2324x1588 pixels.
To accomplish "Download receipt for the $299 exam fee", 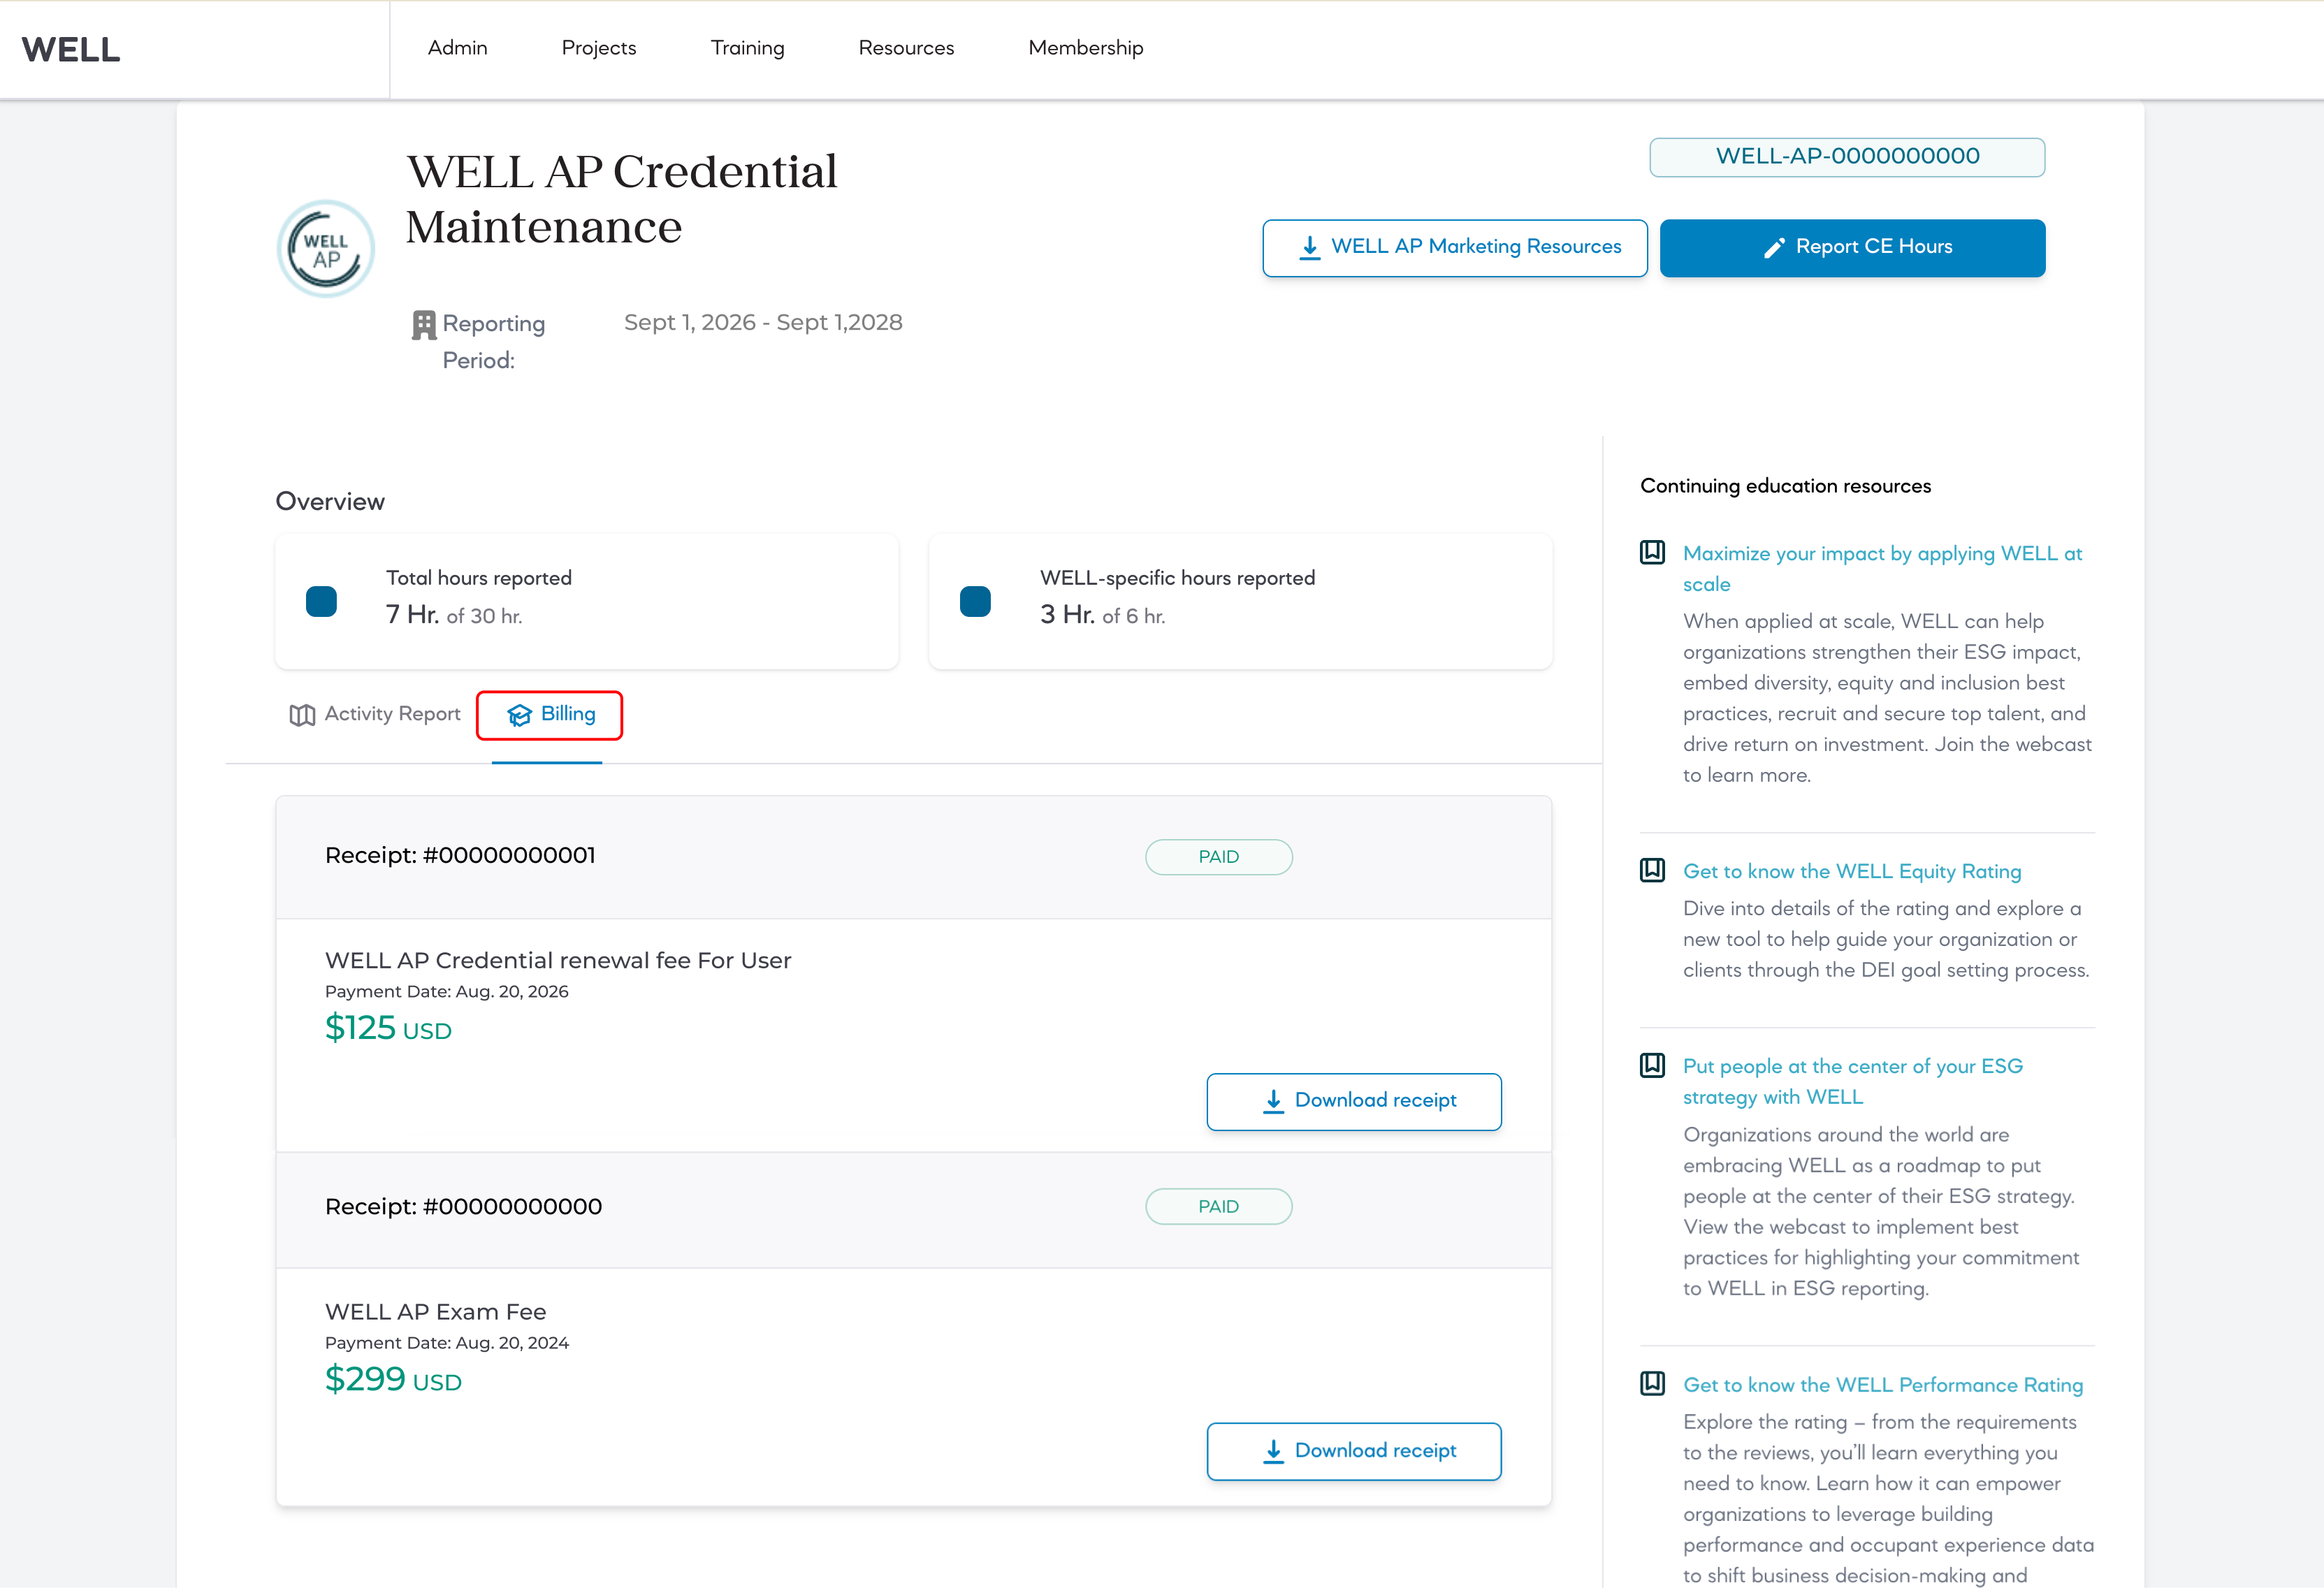I will pyautogui.click(x=1353, y=1451).
